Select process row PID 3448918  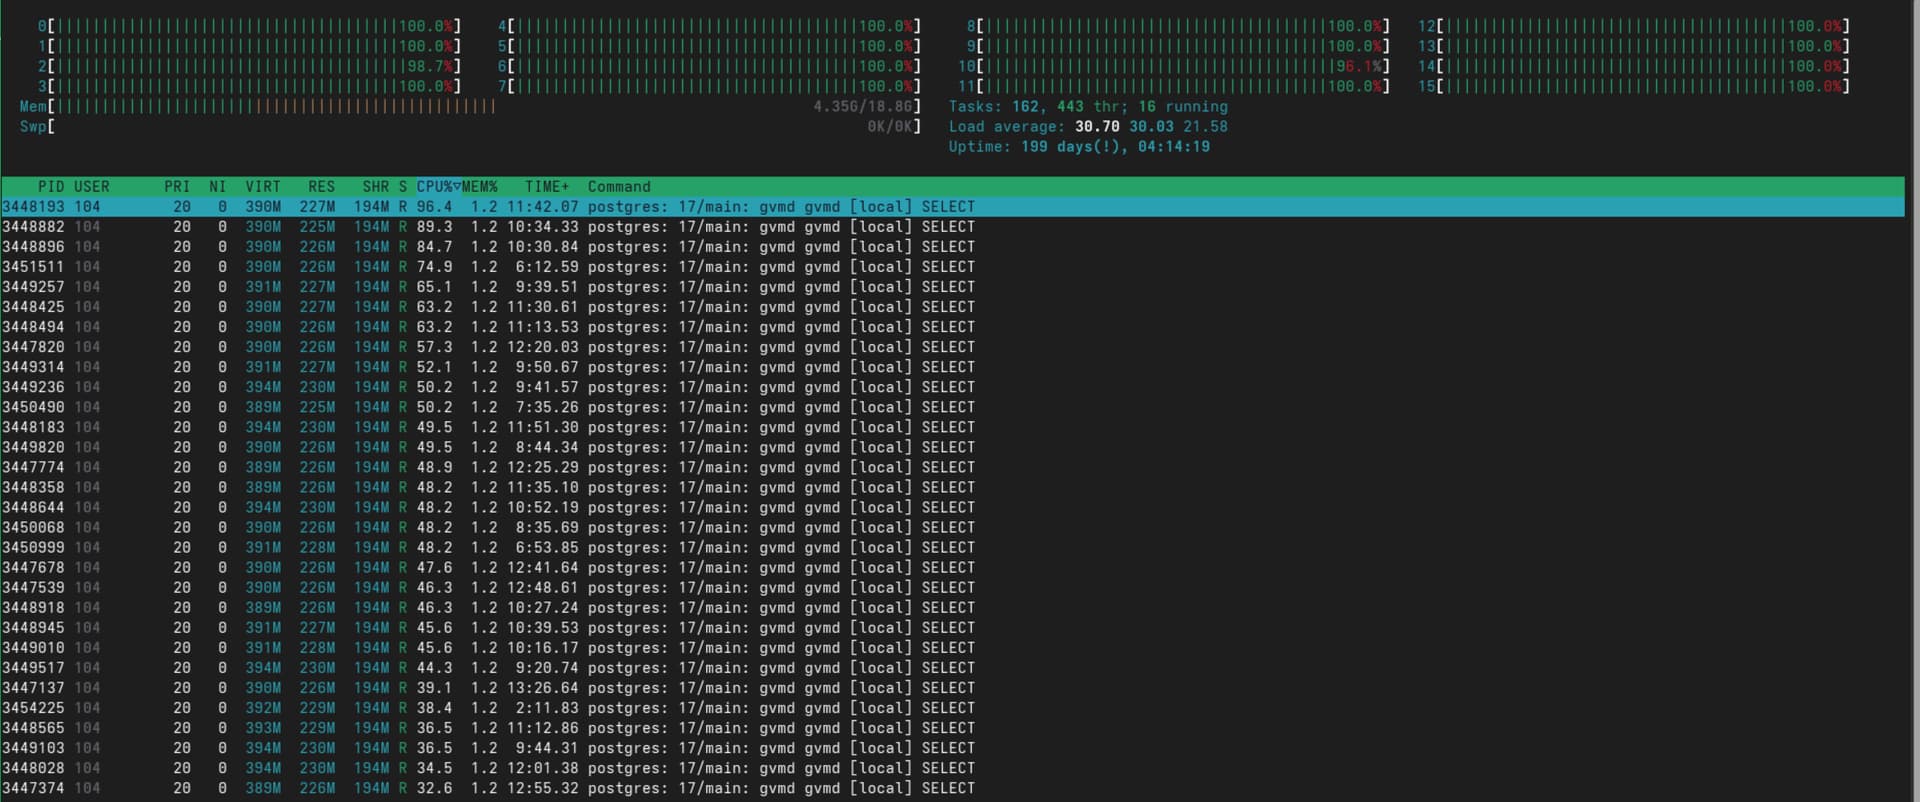point(952,607)
